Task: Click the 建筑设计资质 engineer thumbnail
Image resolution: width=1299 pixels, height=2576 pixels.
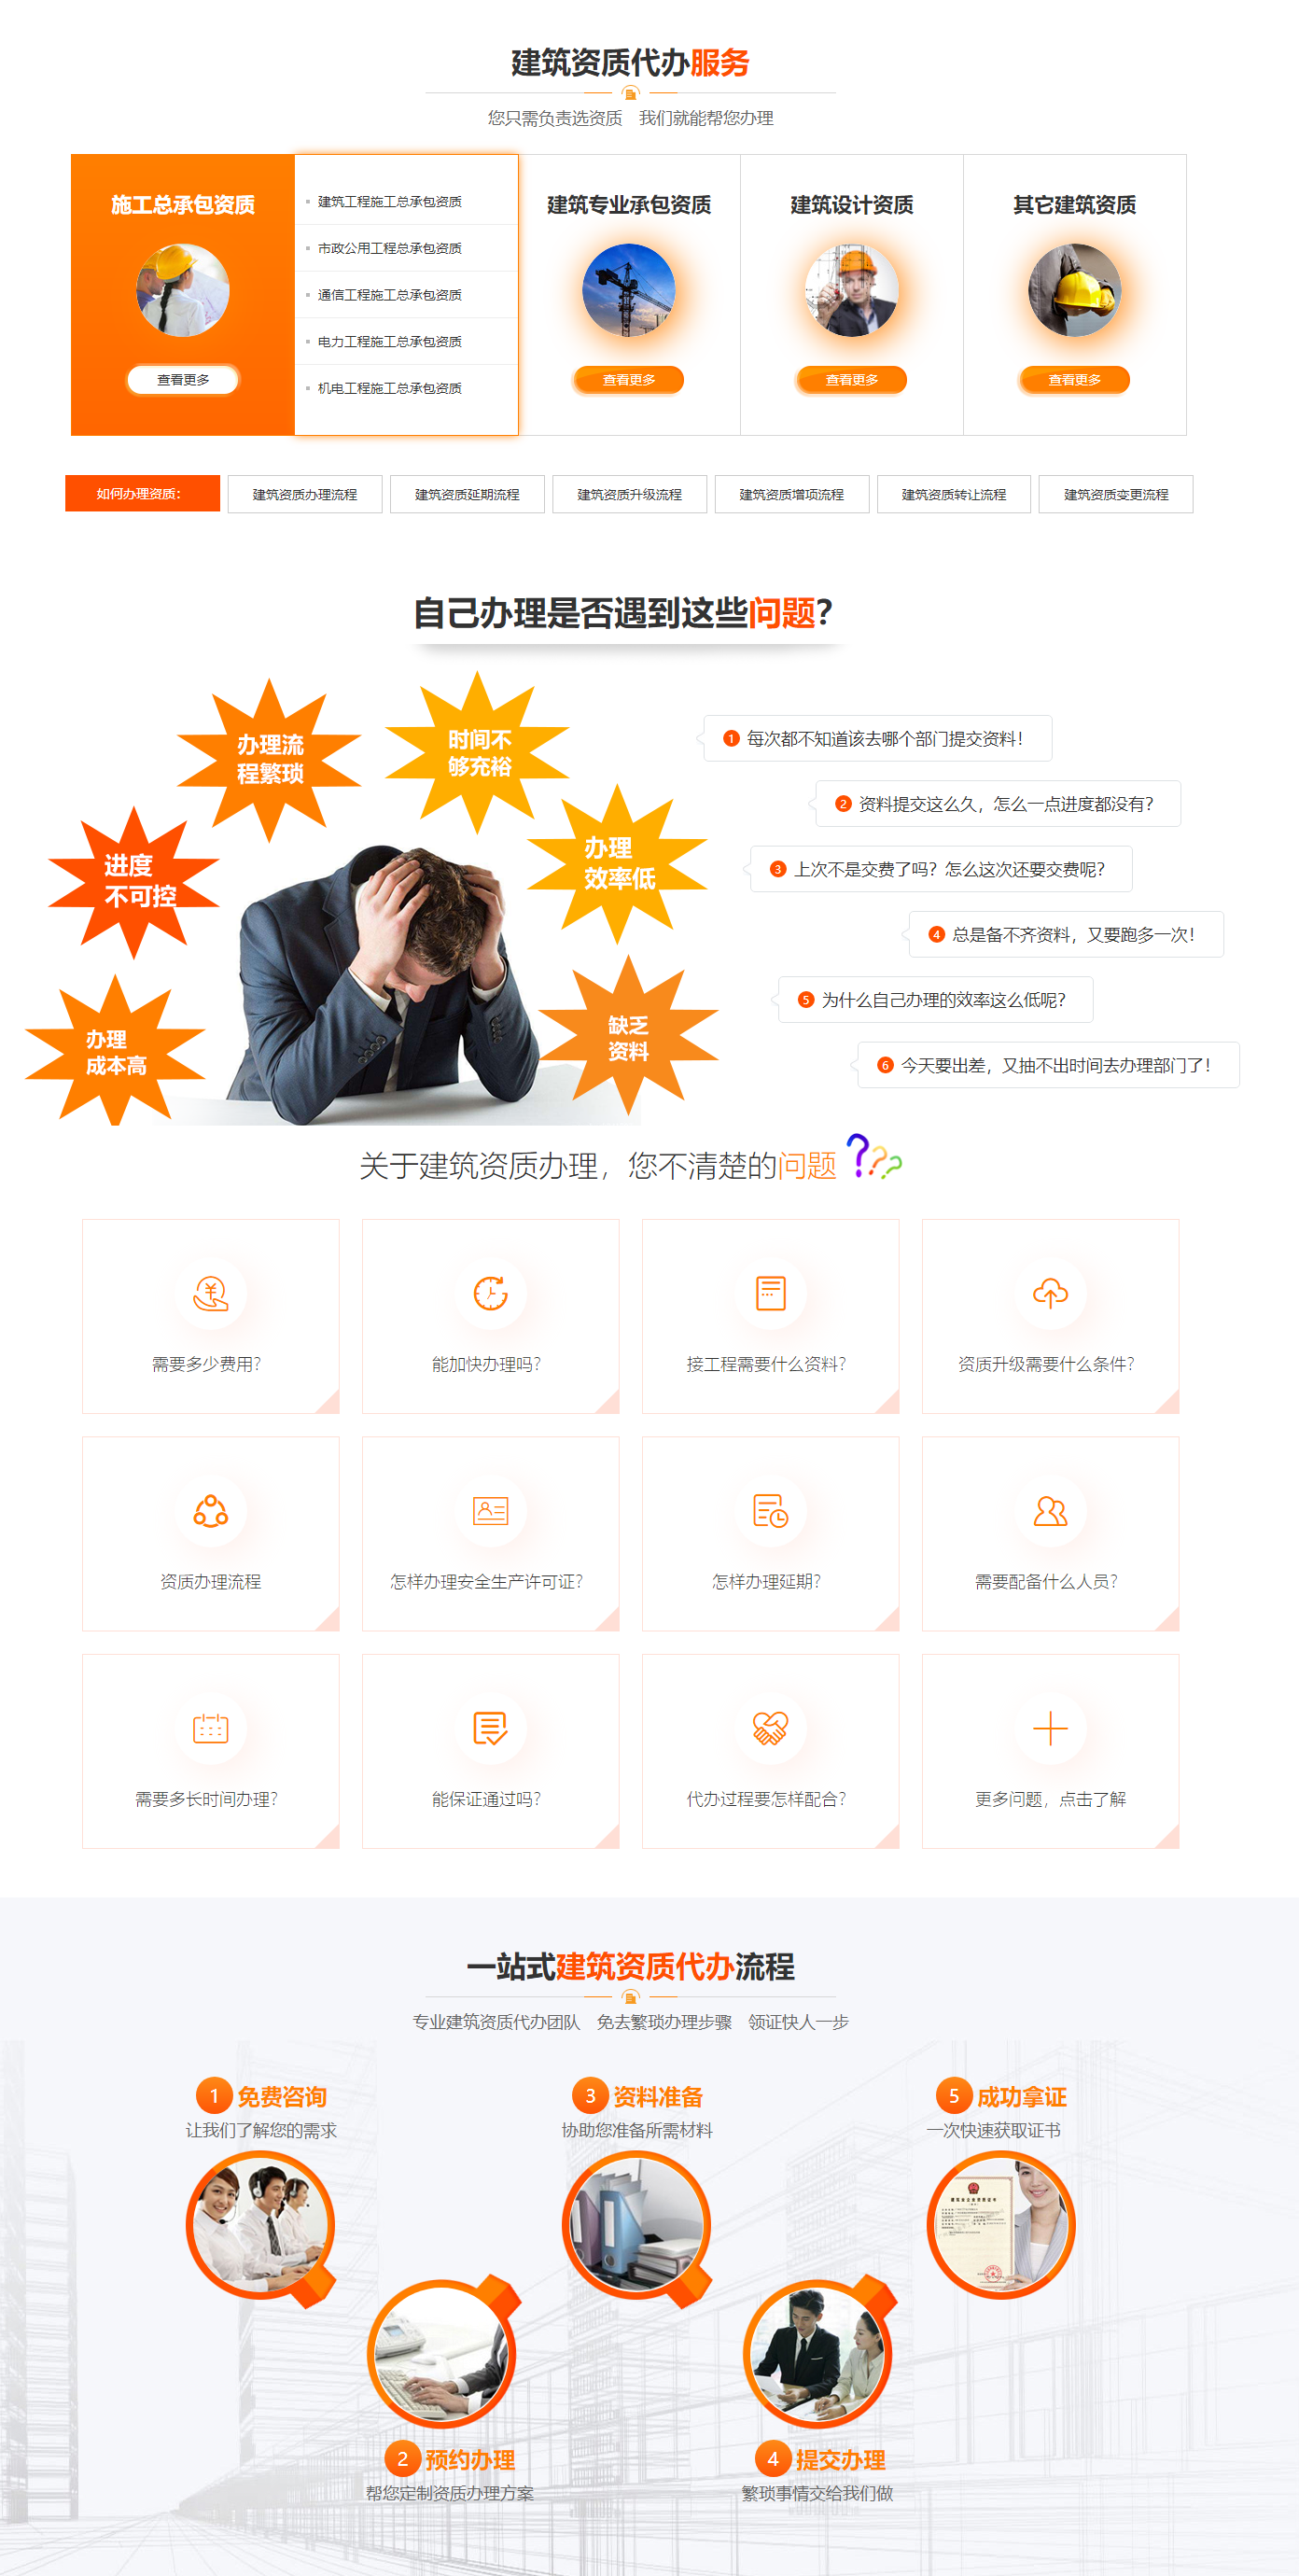Action: (851, 290)
